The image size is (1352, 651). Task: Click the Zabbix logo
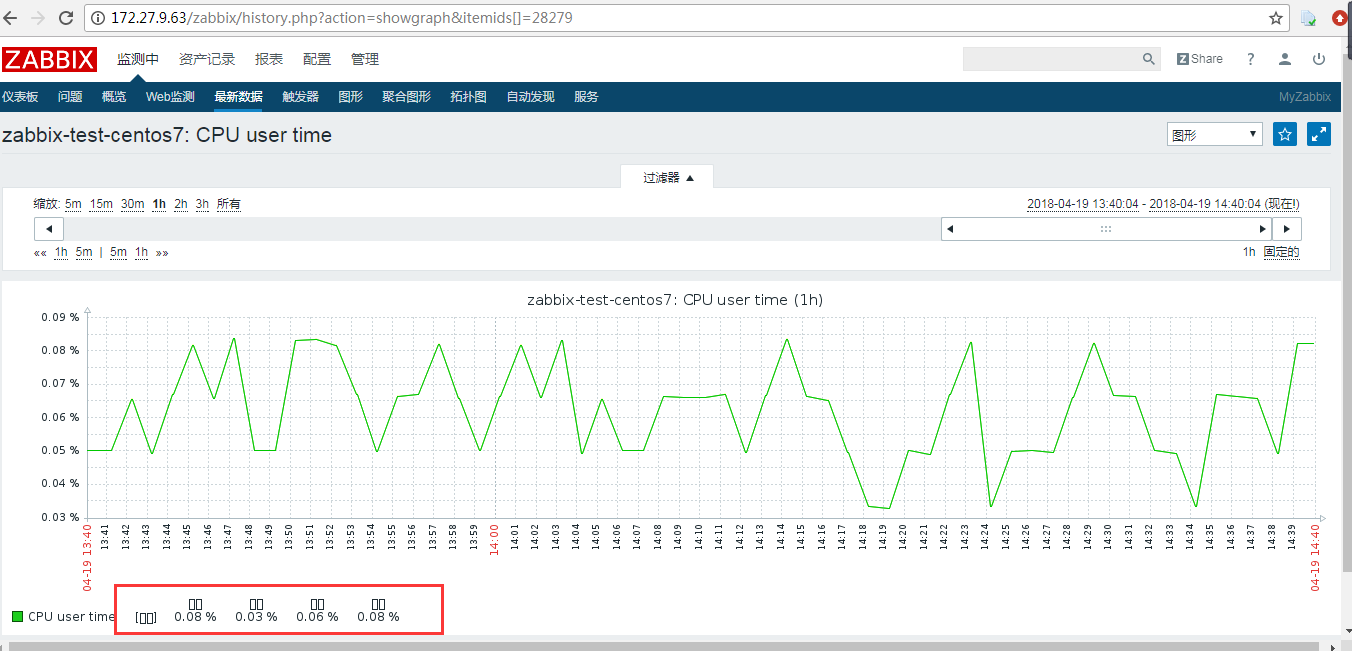coord(50,59)
